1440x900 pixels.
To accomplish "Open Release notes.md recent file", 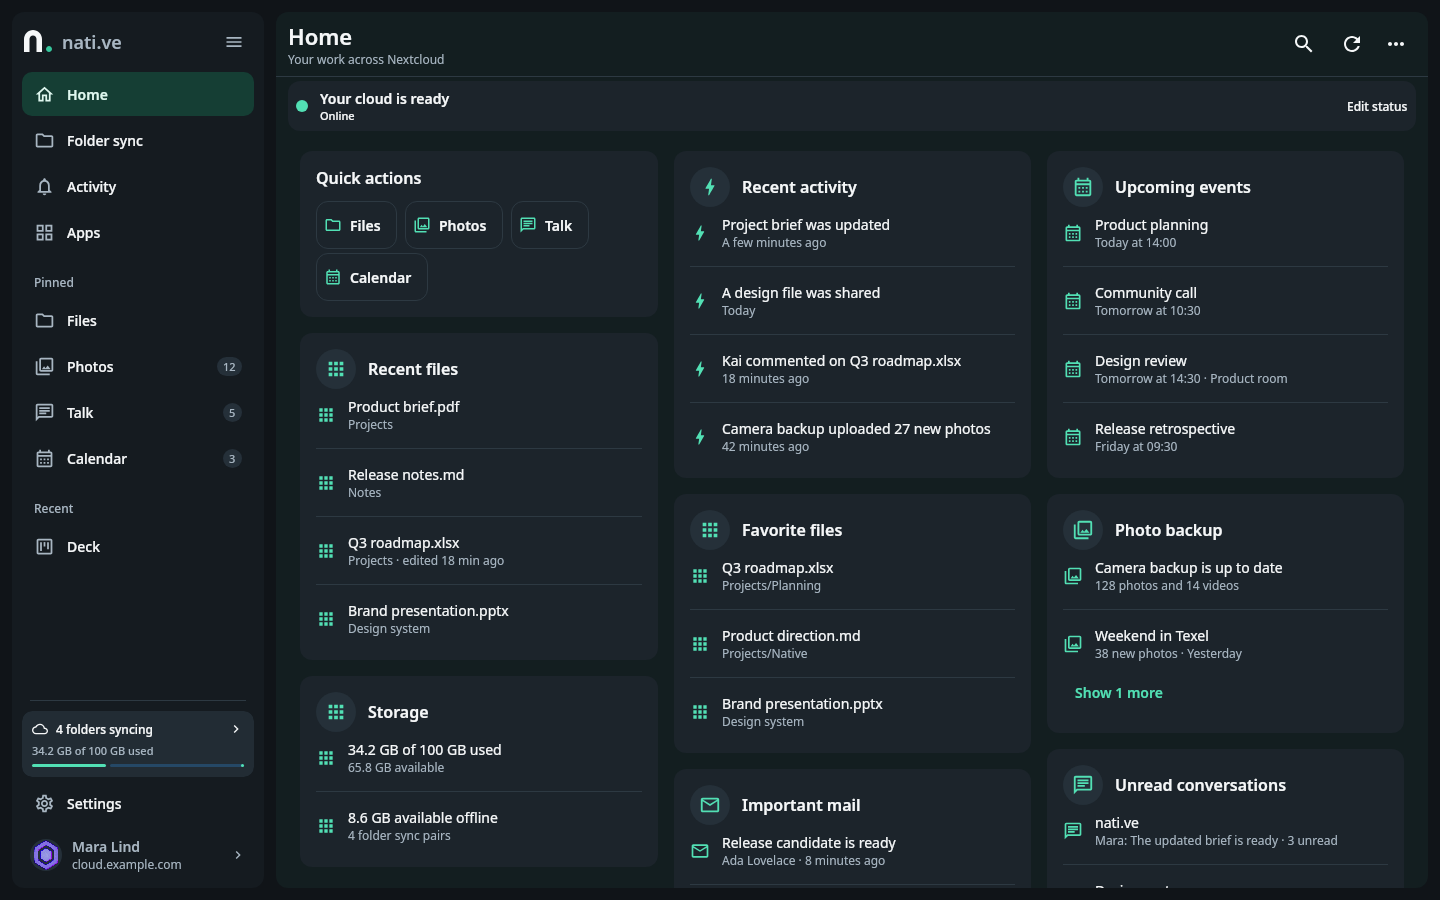I will pyautogui.click(x=479, y=483).
